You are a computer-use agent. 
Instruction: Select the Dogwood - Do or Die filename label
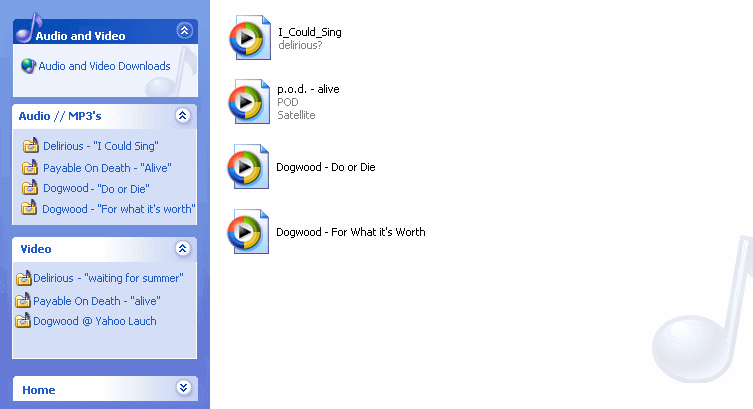[x=326, y=167]
